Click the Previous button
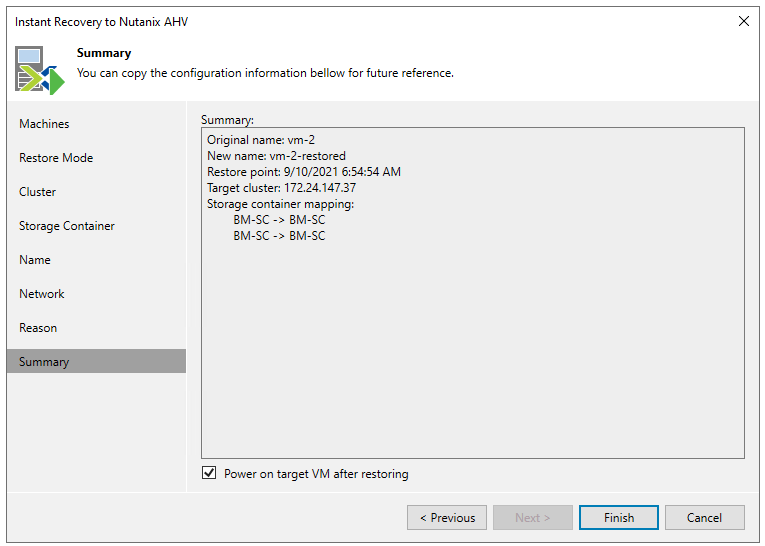The image size is (765, 546). (x=447, y=518)
